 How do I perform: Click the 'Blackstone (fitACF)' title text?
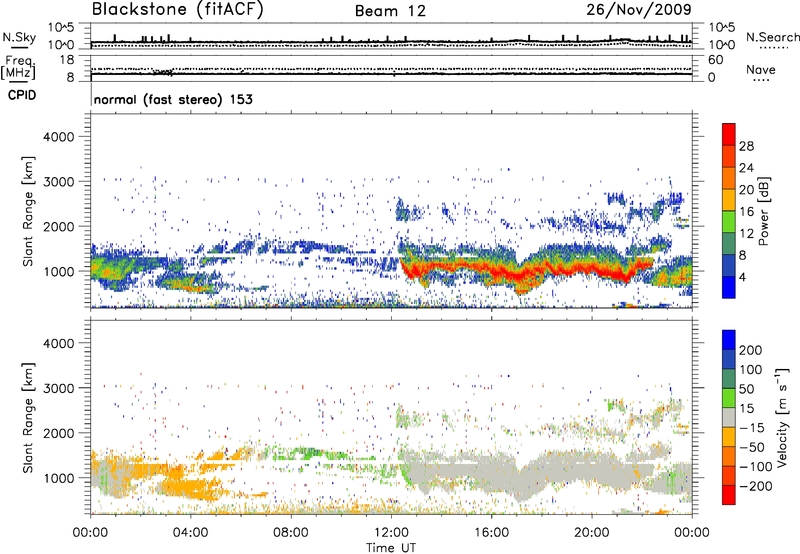[x=178, y=10]
